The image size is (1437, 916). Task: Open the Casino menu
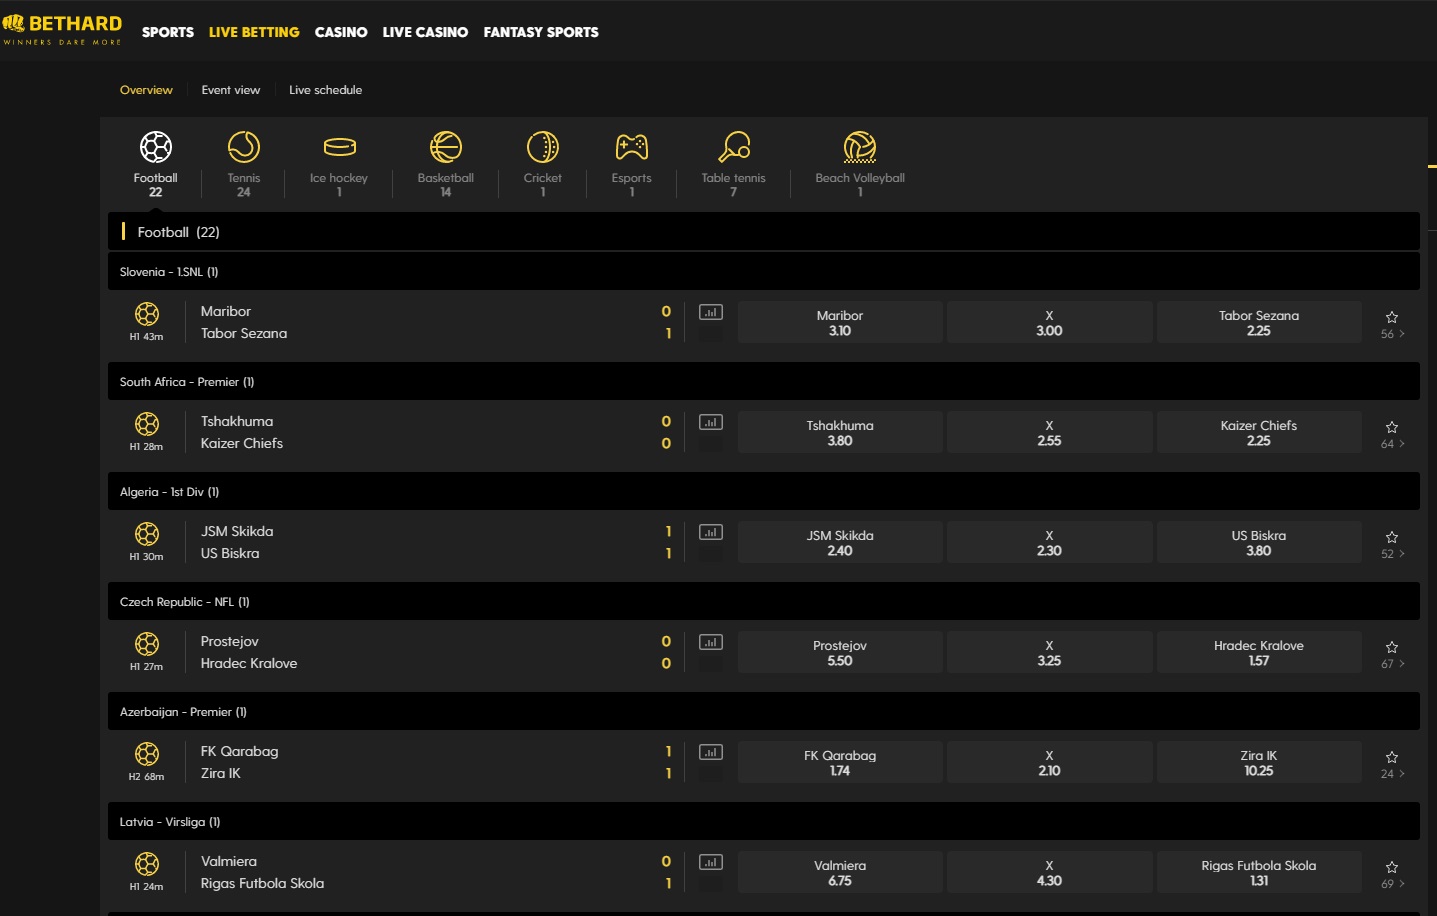[x=341, y=32]
